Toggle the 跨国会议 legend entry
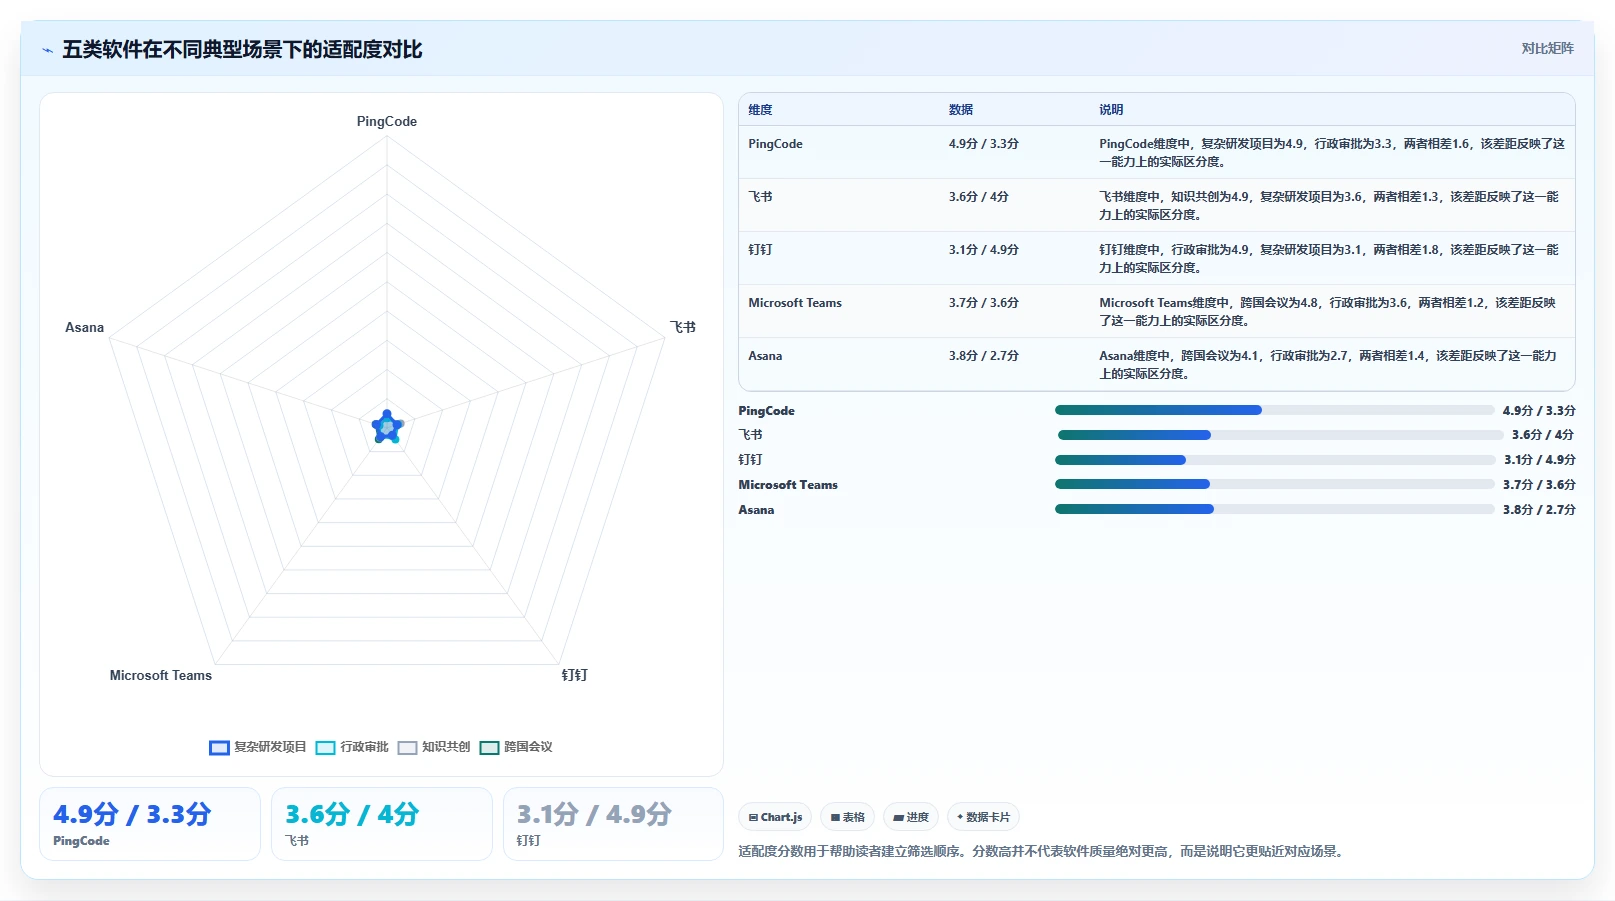The height and width of the screenshot is (901, 1615). point(516,747)
